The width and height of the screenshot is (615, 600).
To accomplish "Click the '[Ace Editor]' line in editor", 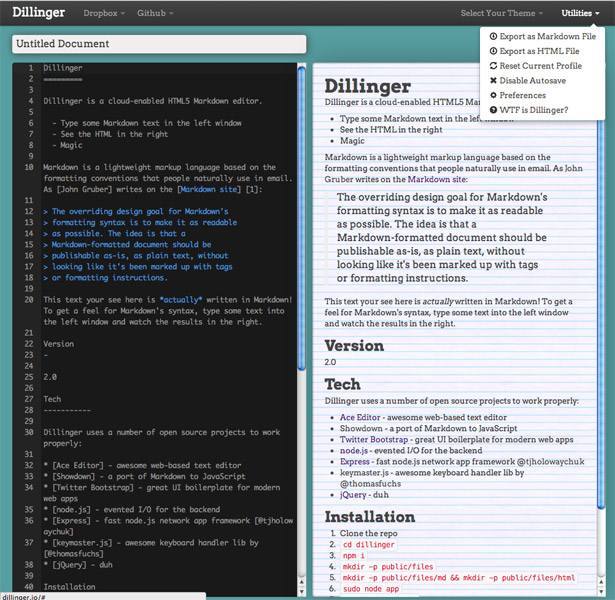I will click(x=142, y=465).
